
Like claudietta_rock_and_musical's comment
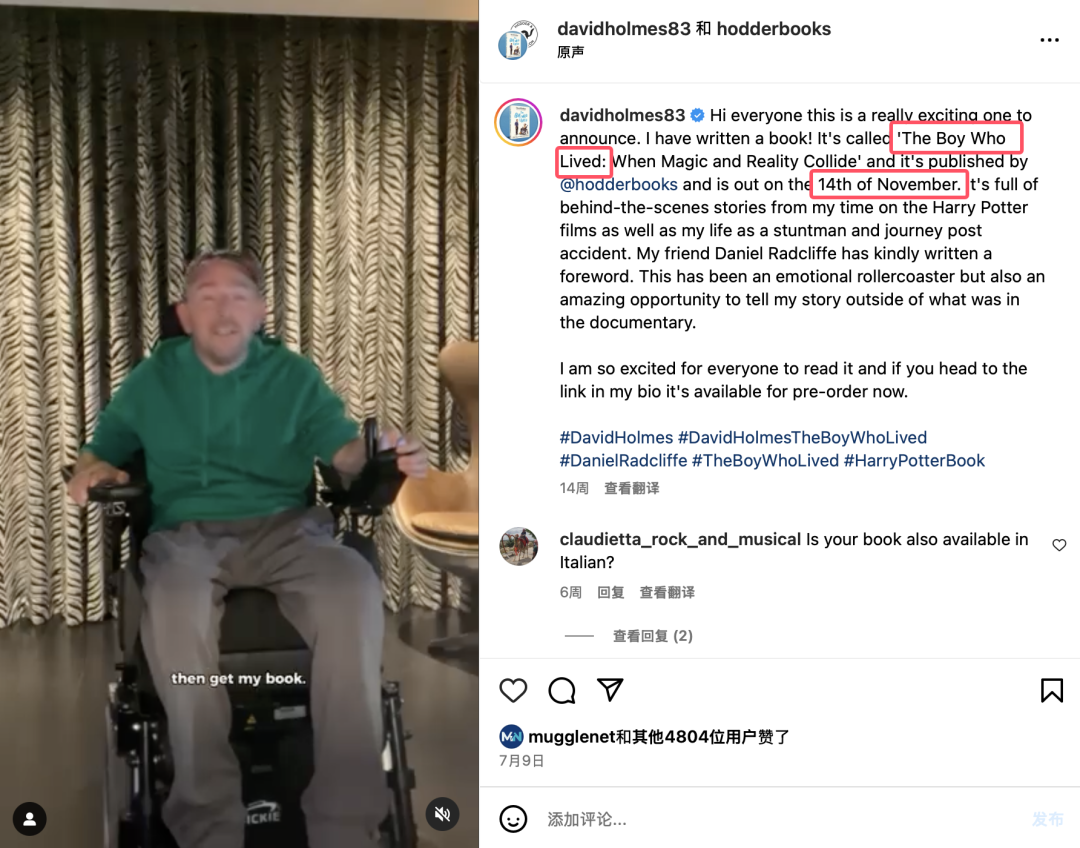coord(1059,545)
